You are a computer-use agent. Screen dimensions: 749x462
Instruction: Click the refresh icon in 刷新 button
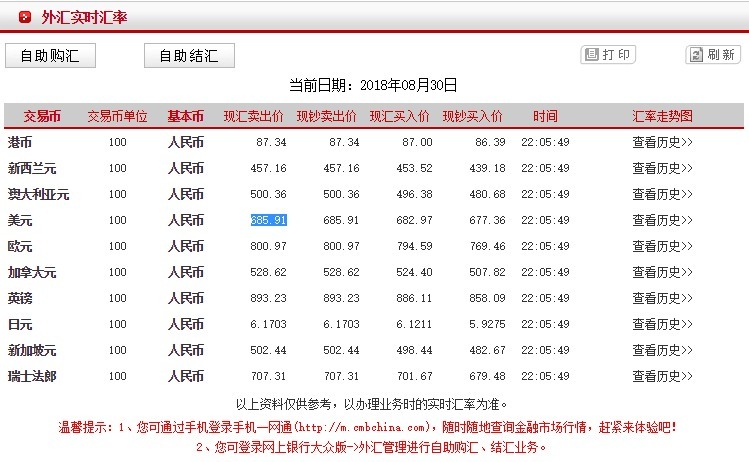pos(696,54)
